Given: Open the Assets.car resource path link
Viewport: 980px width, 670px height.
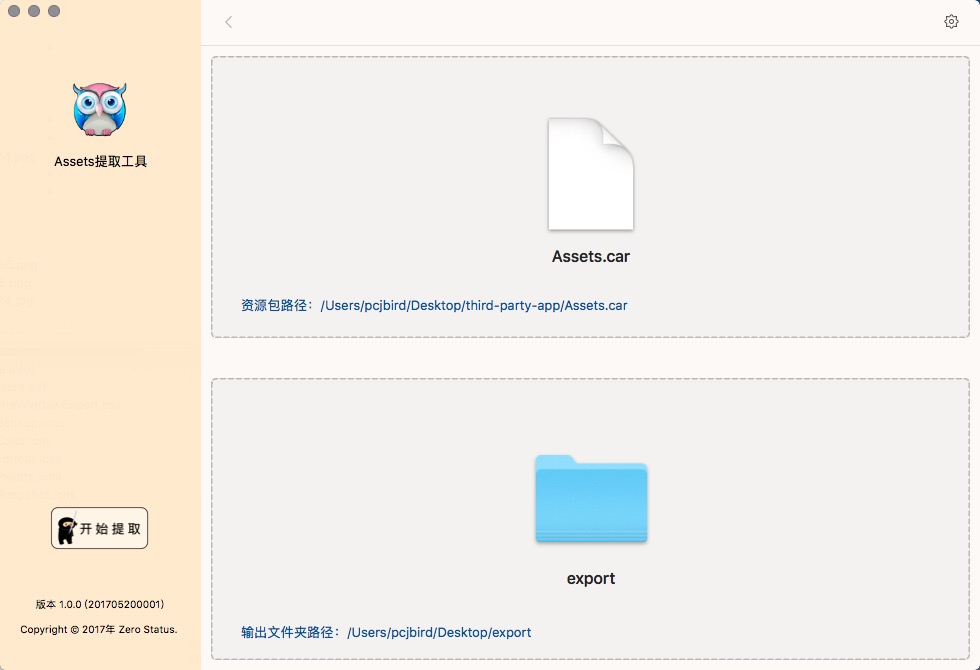Looking at the screenshot, I should click(474, 306).
